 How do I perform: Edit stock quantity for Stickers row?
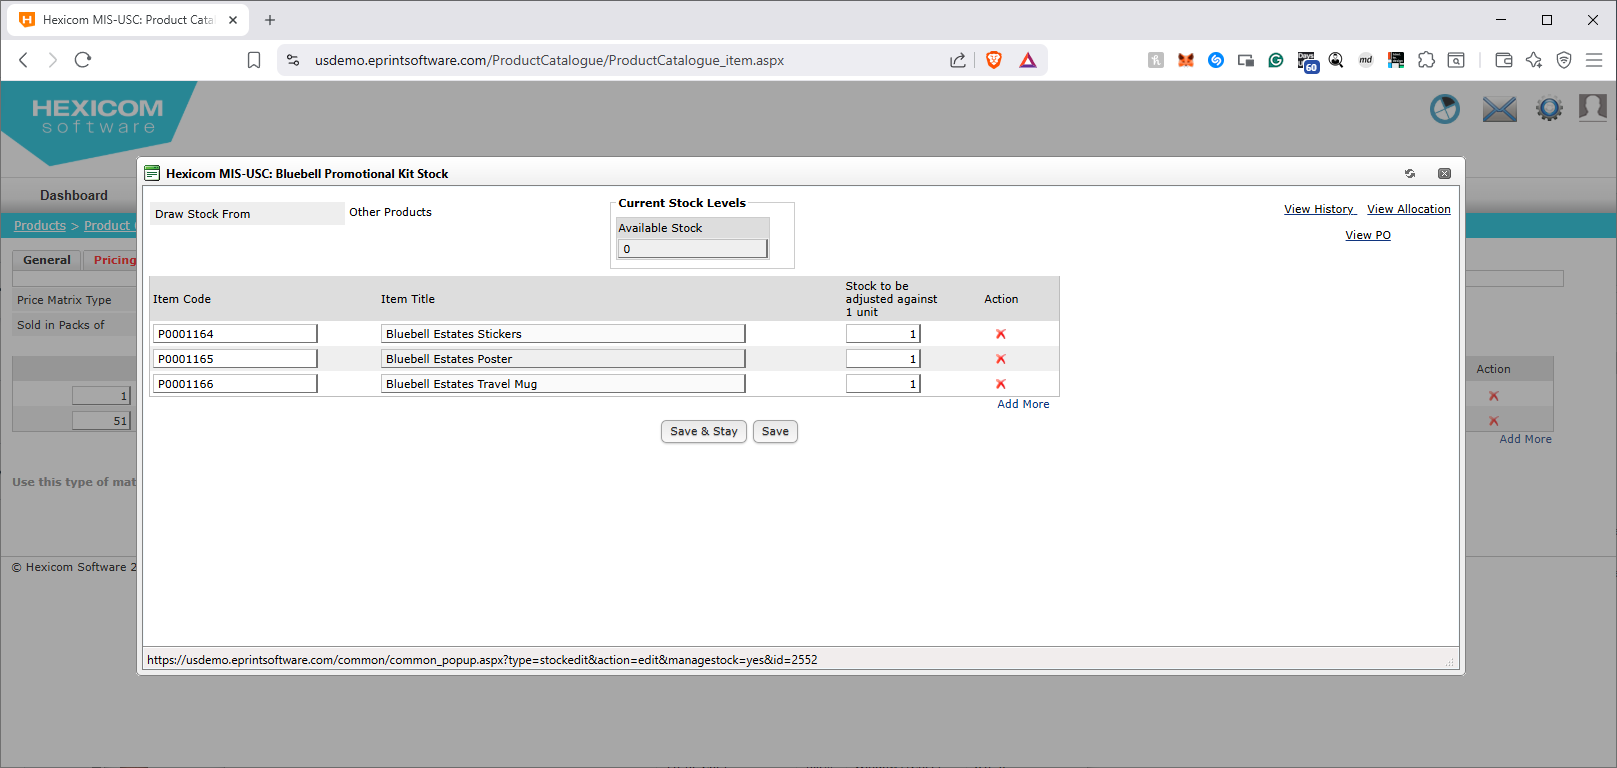(883, 334)
